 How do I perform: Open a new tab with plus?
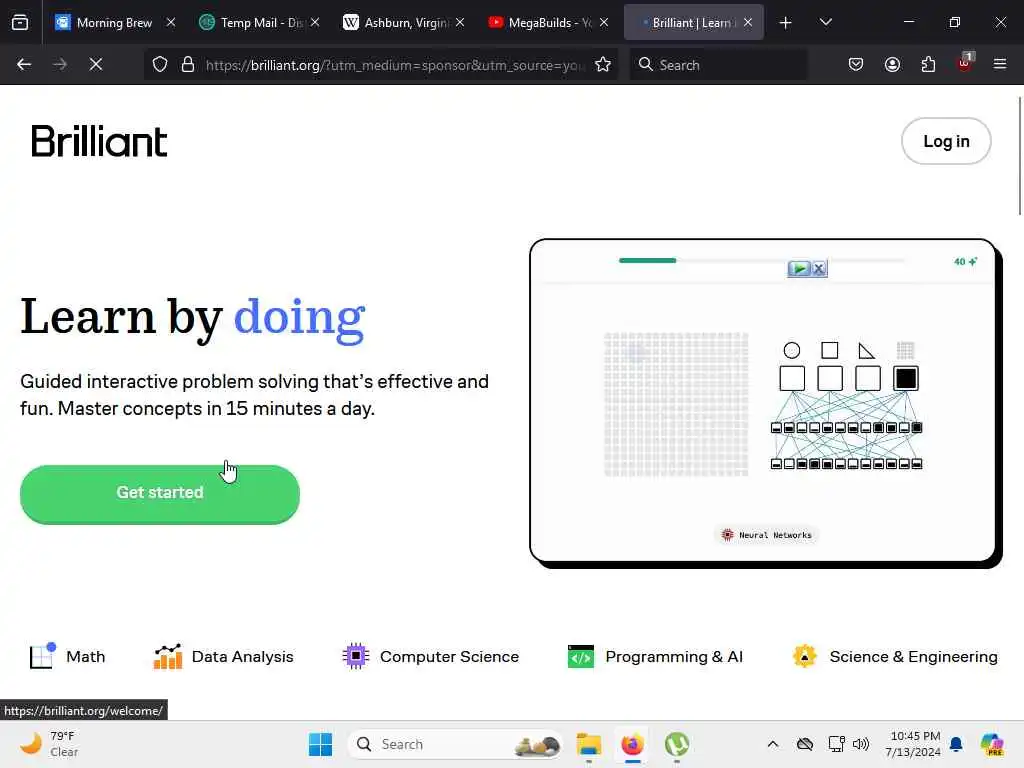tap(786, 23)
